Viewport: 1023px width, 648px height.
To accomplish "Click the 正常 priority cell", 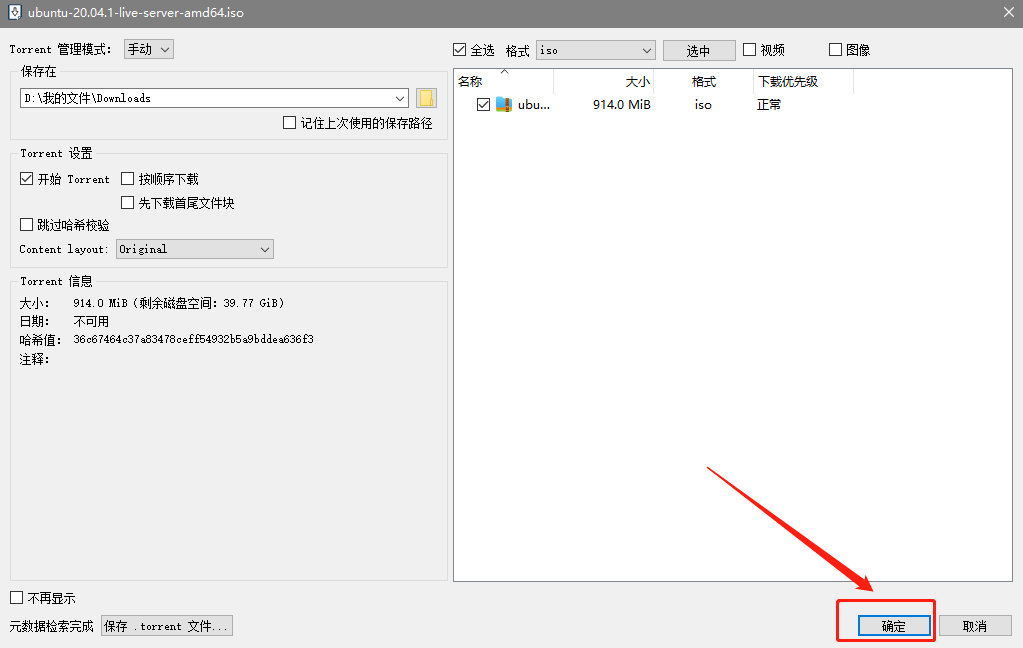I will [x=769, y=104].
